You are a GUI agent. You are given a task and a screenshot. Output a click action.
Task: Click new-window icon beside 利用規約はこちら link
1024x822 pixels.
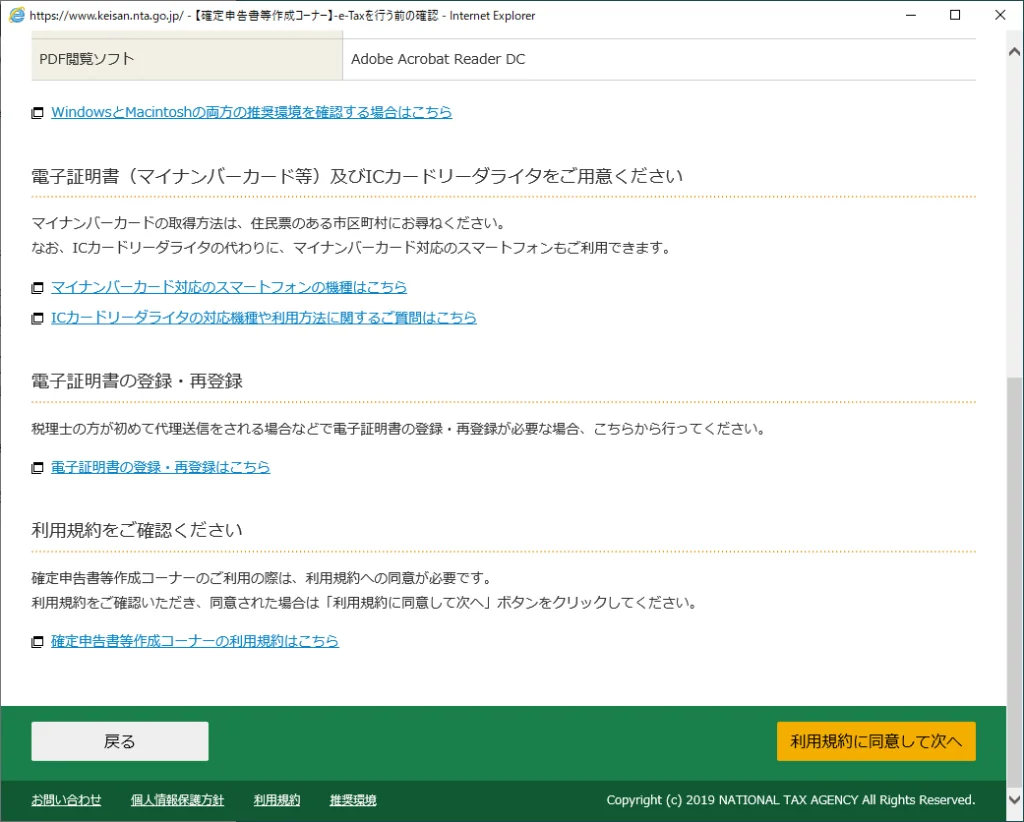point(38,642)
